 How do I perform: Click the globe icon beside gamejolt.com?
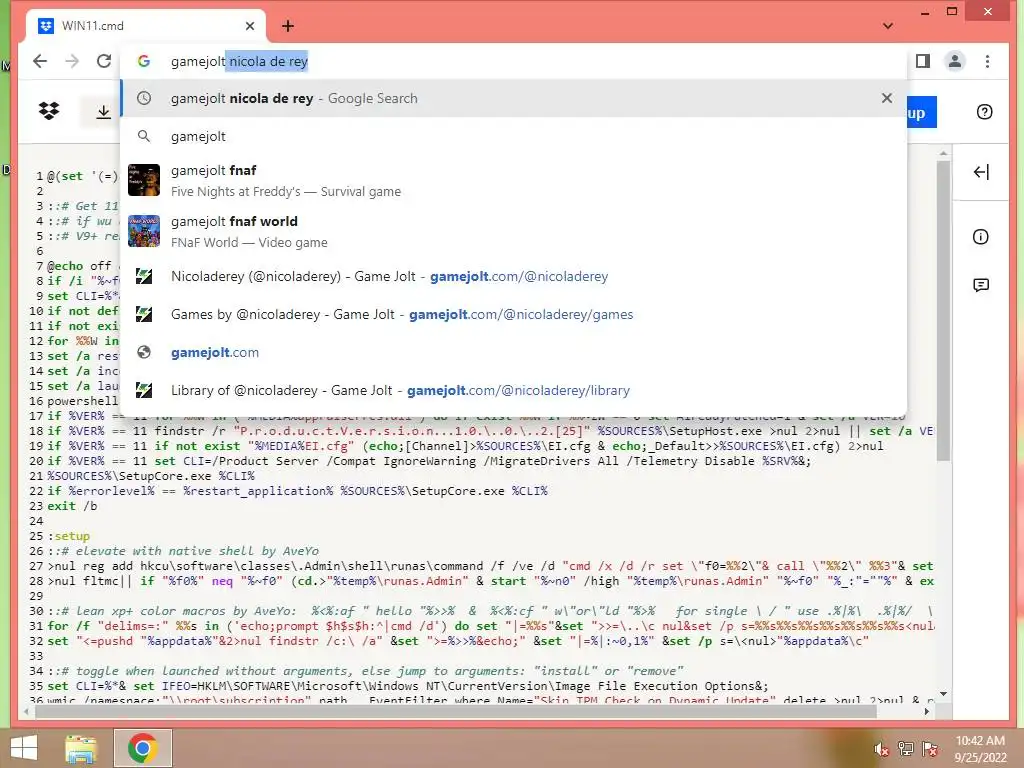click(x=144, y=352)
